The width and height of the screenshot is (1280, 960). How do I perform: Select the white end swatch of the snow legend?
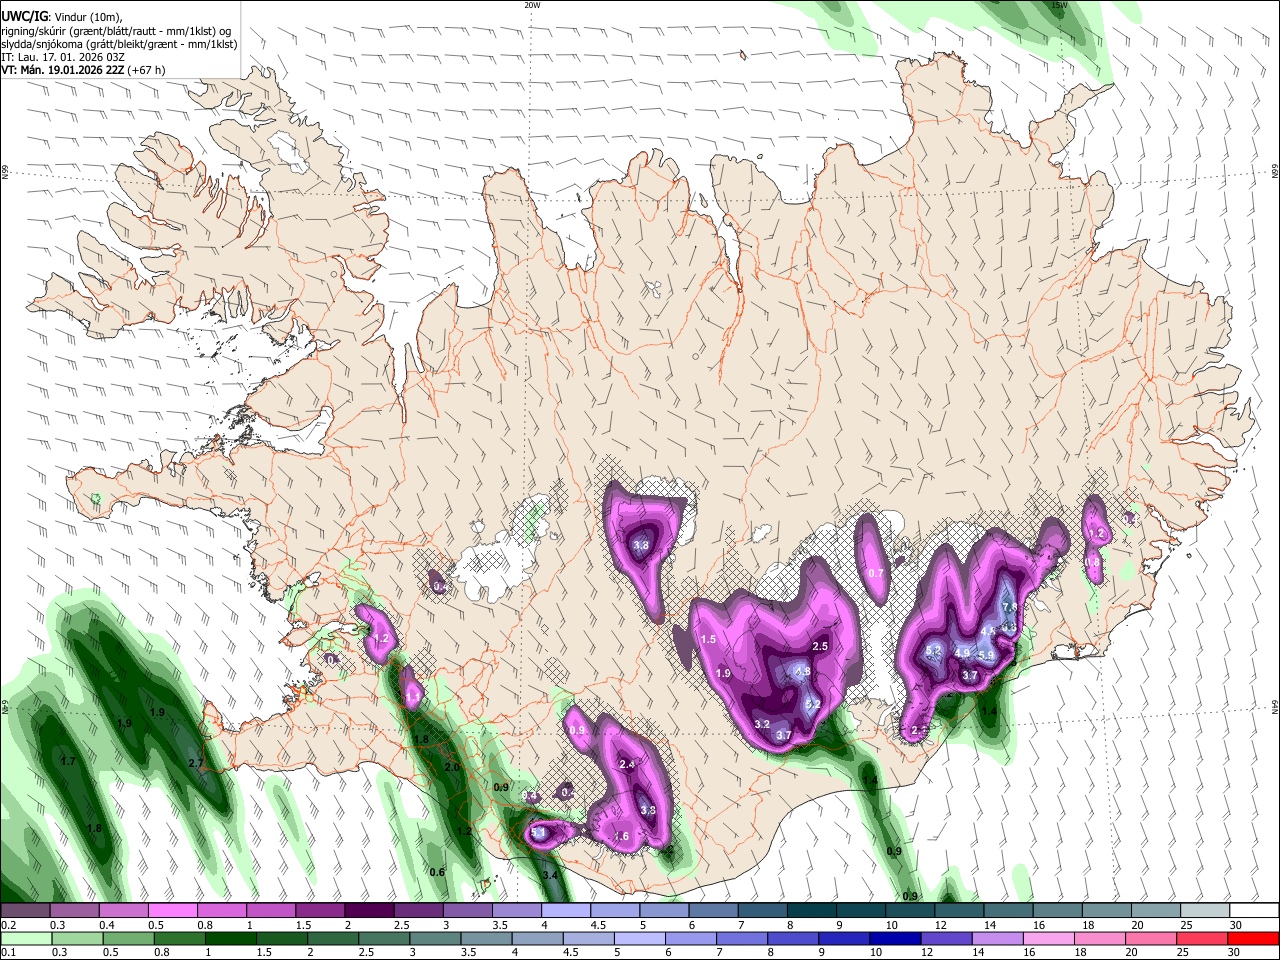click(1255, 910)
